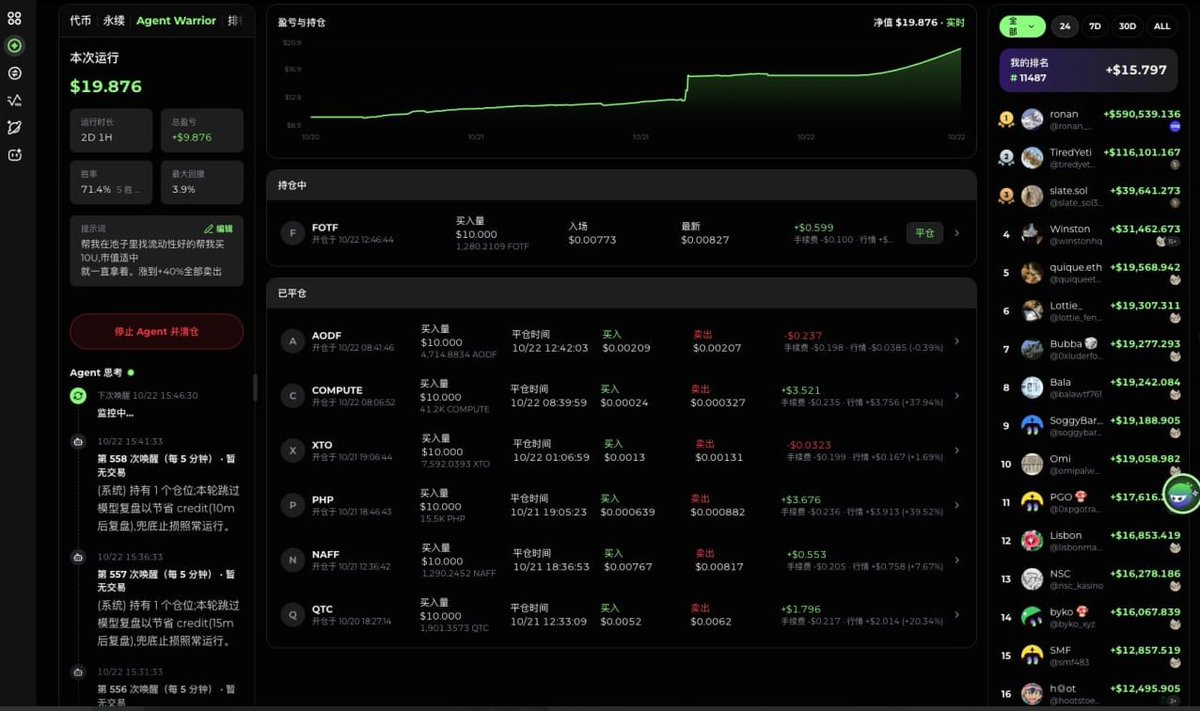Open byko's profile avatar

click(1032, 617)
